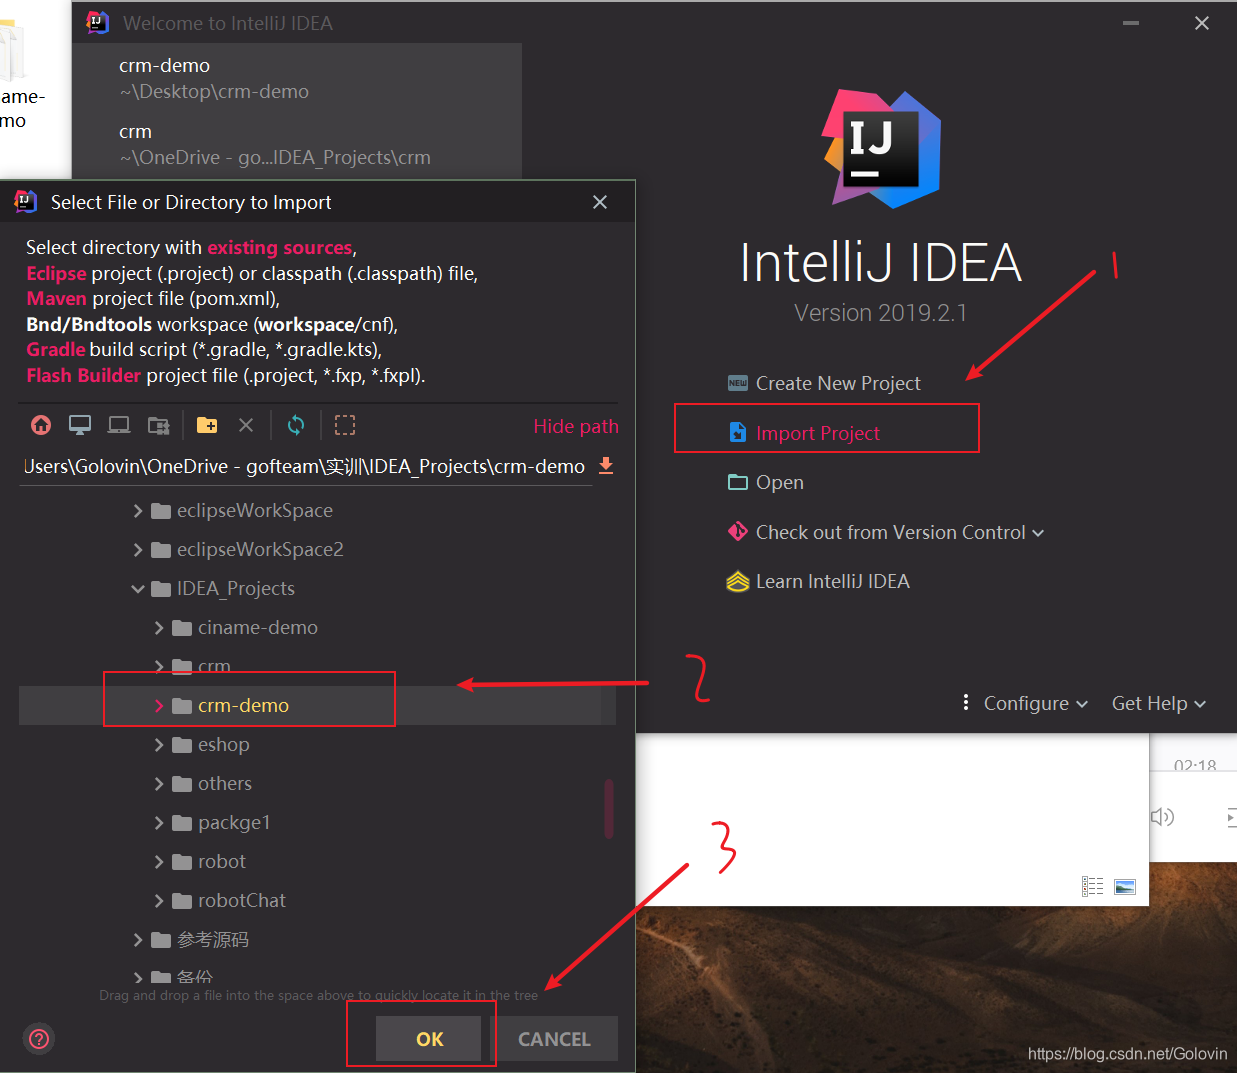The width and height of the screenshot is (1237, 1073).
Task: Open help question mark icon
Action: click(x=39, y=1039)
